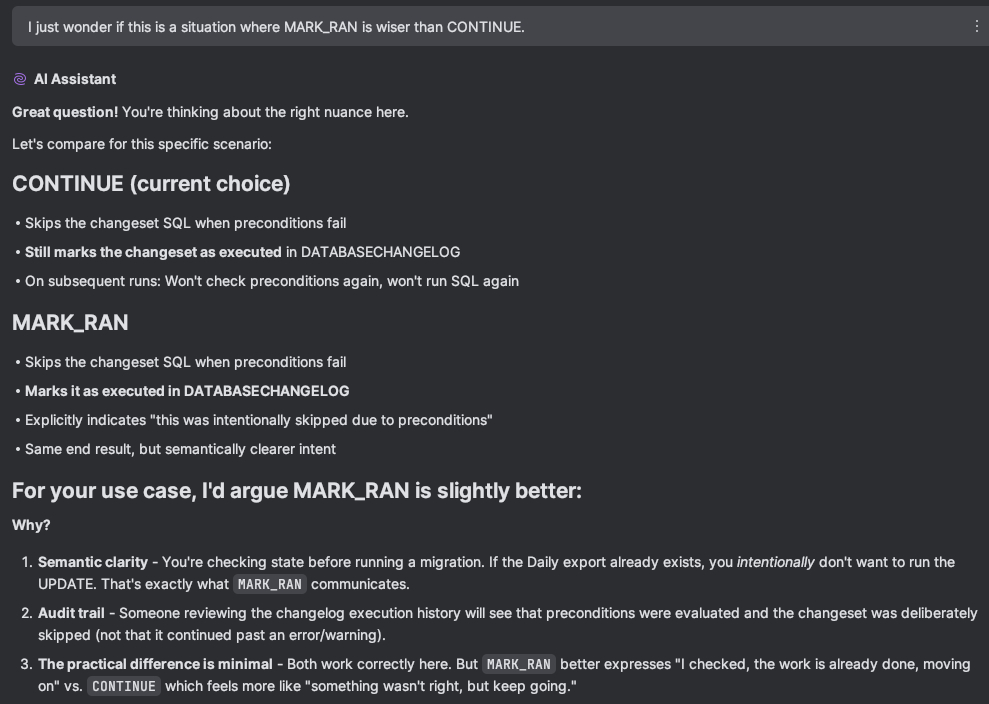Click the bold "Audit trail" list item
The image size is (989, 704).
(x=71, y=612)
